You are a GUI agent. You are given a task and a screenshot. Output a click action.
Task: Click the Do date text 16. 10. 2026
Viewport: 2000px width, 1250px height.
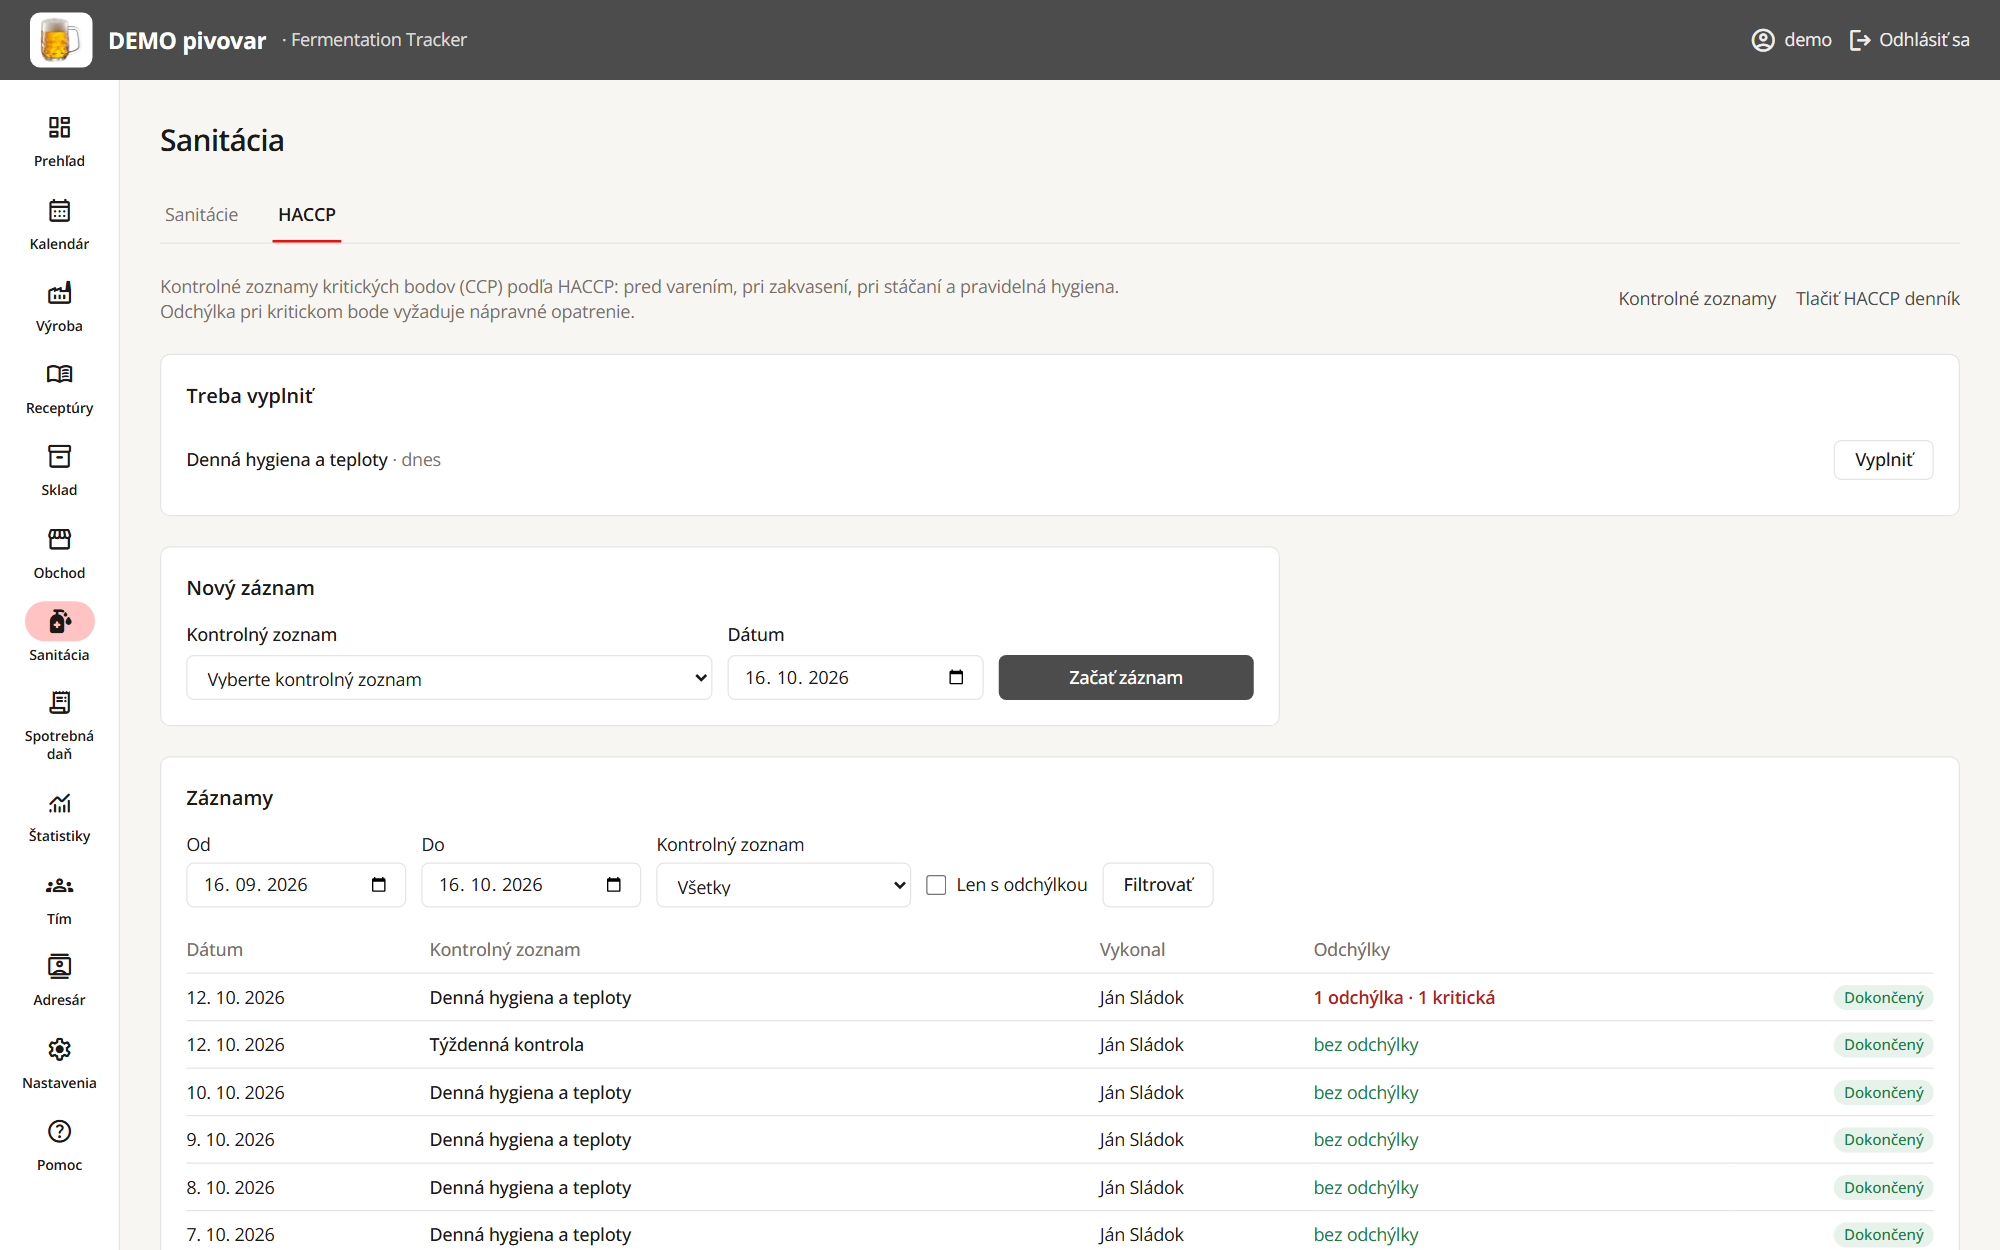click(491, 885)
